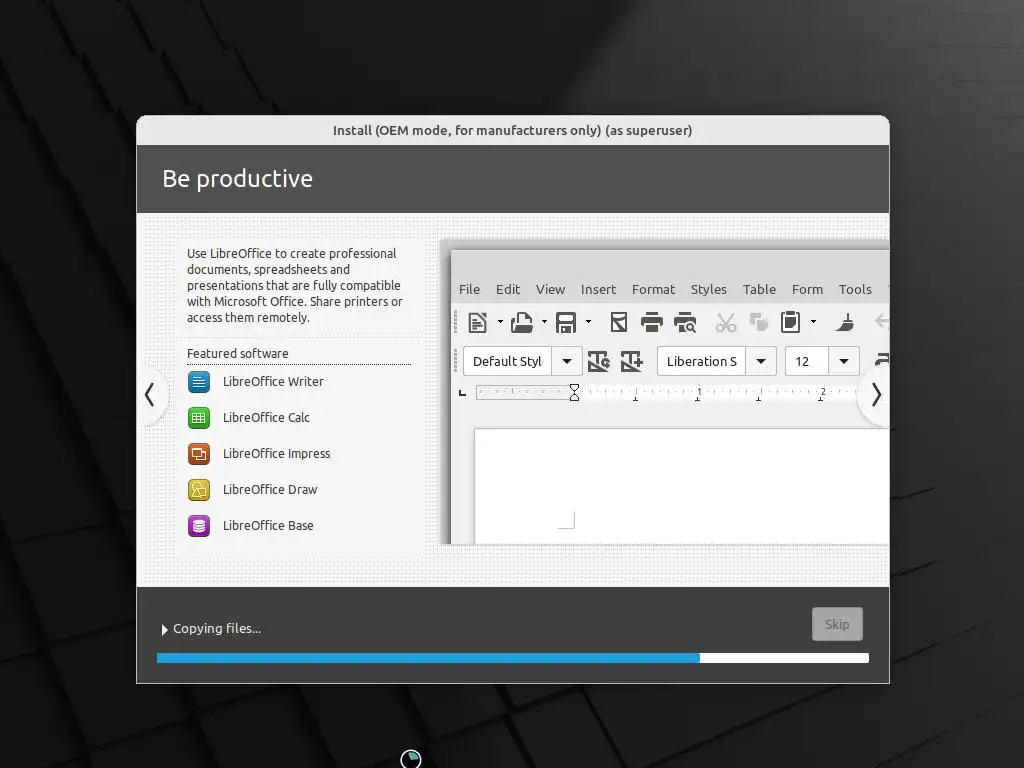The image size is (1024, 768).
Task: Click the ruler indent hourglass marker
Action: pyautogui.click(x=574, y=392)
